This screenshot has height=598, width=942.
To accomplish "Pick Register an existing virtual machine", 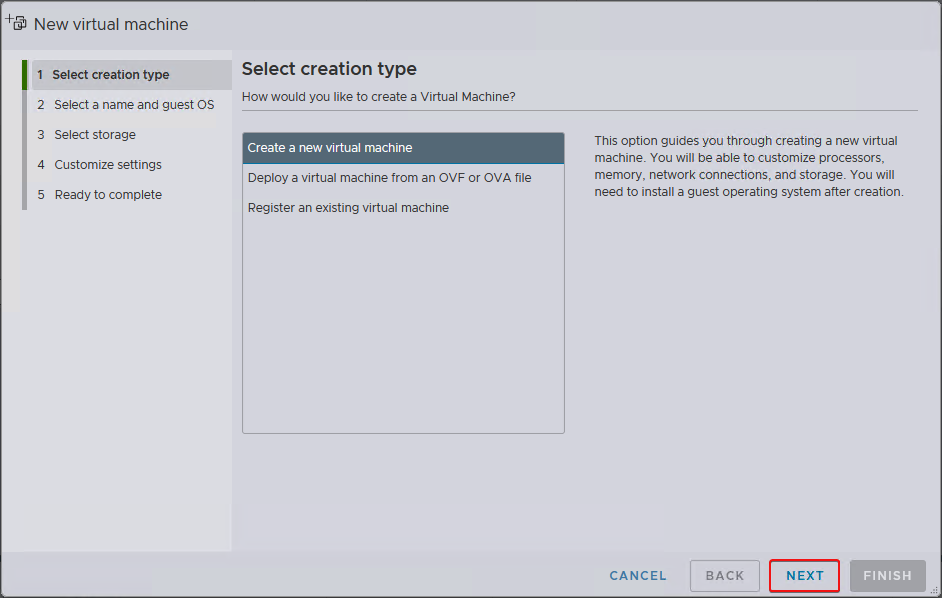I will point(348,208).
